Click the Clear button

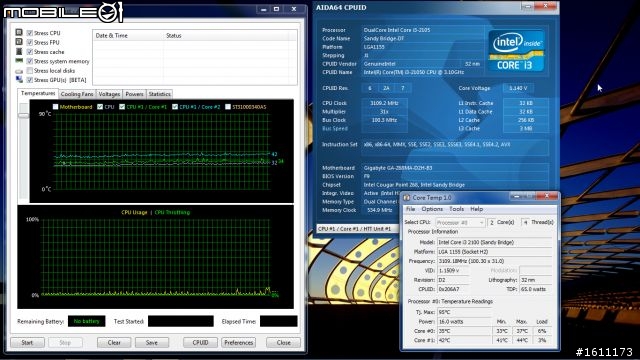pos(114,342)
